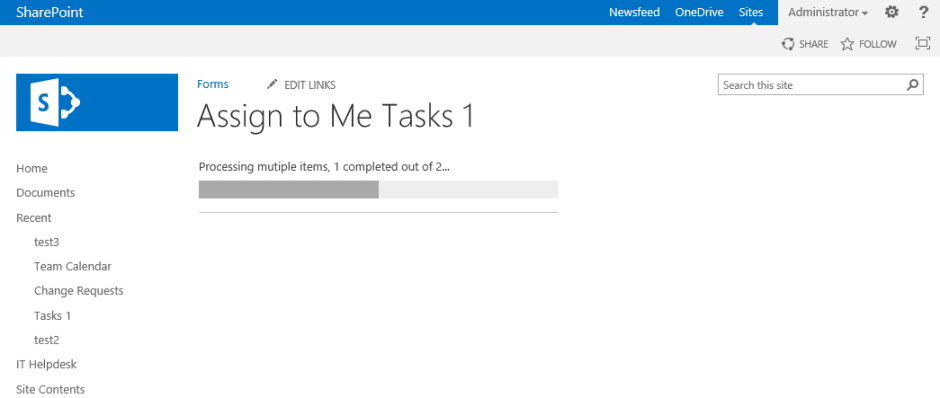
Task: Click in the Search this site box
Action: 812,85
